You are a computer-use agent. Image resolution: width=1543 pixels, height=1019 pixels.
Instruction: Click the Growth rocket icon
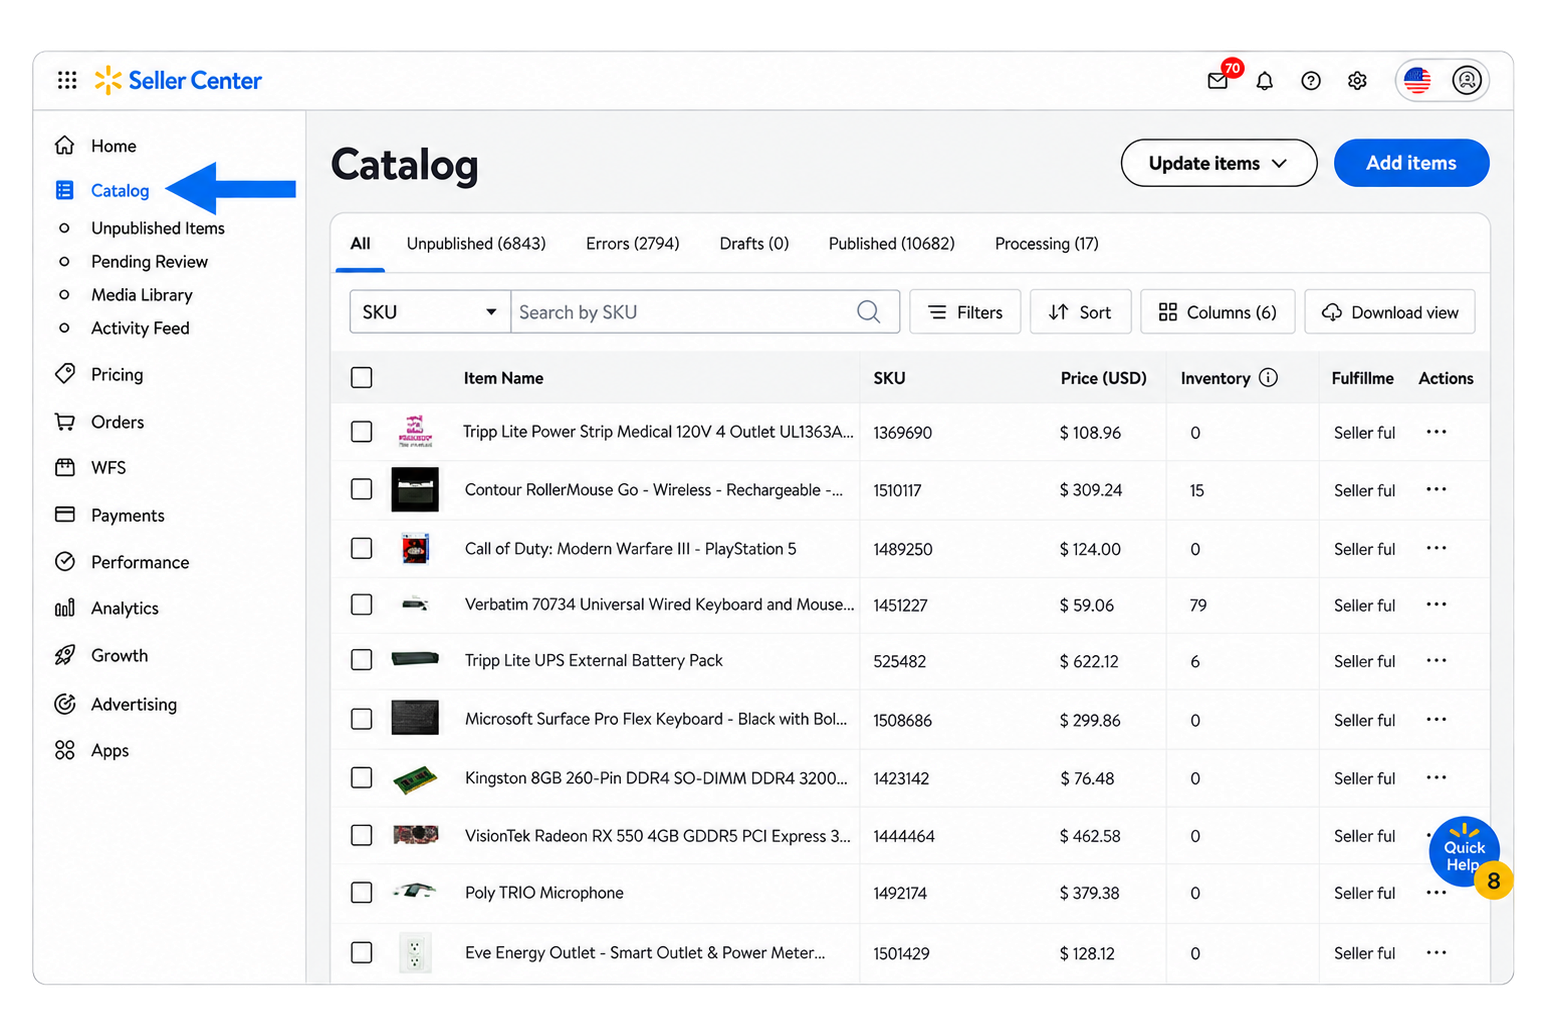pos(65,656)
